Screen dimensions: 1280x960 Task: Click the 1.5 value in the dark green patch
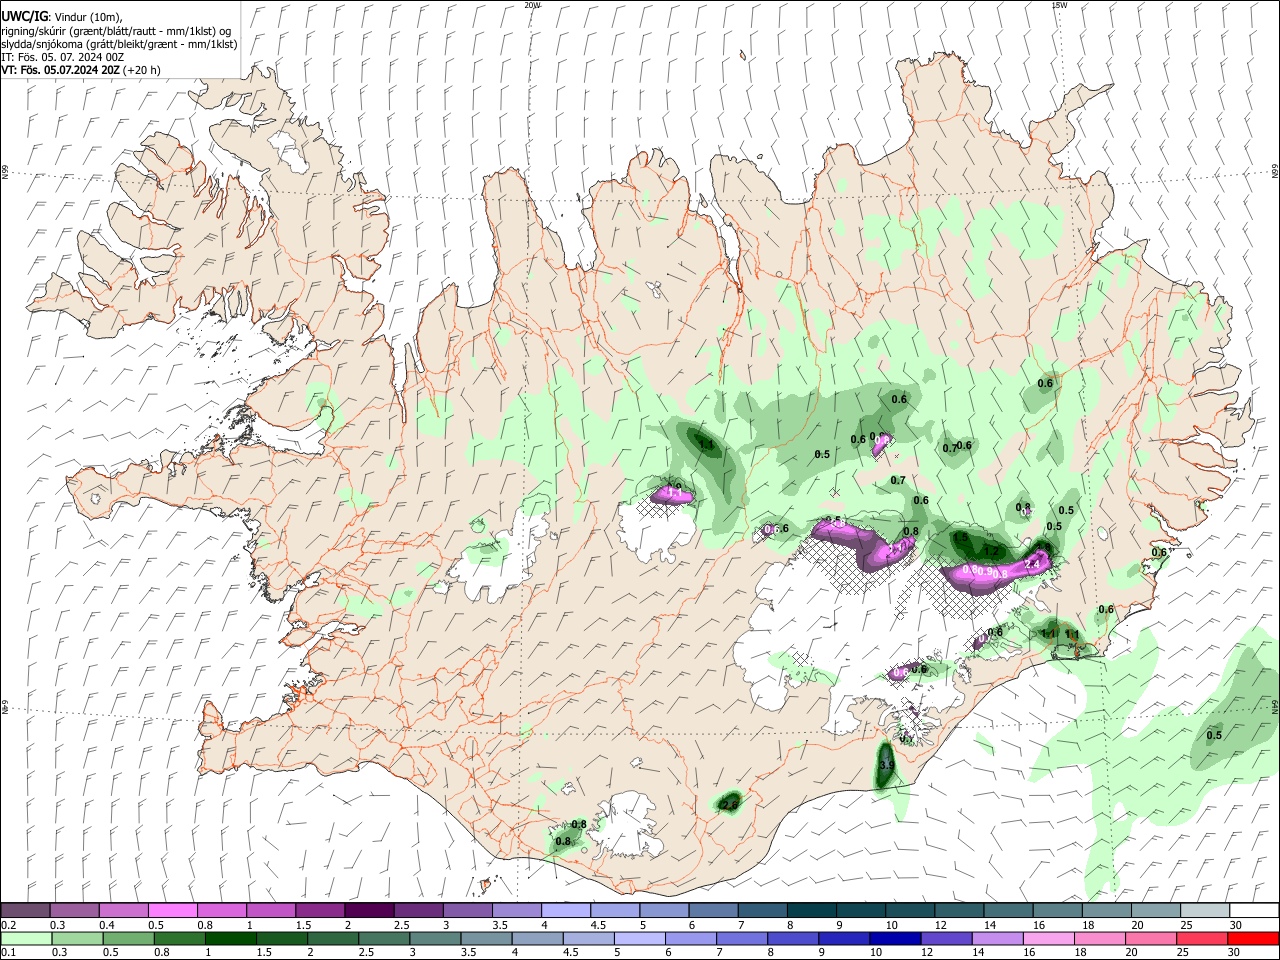click(x=961, y=537)
